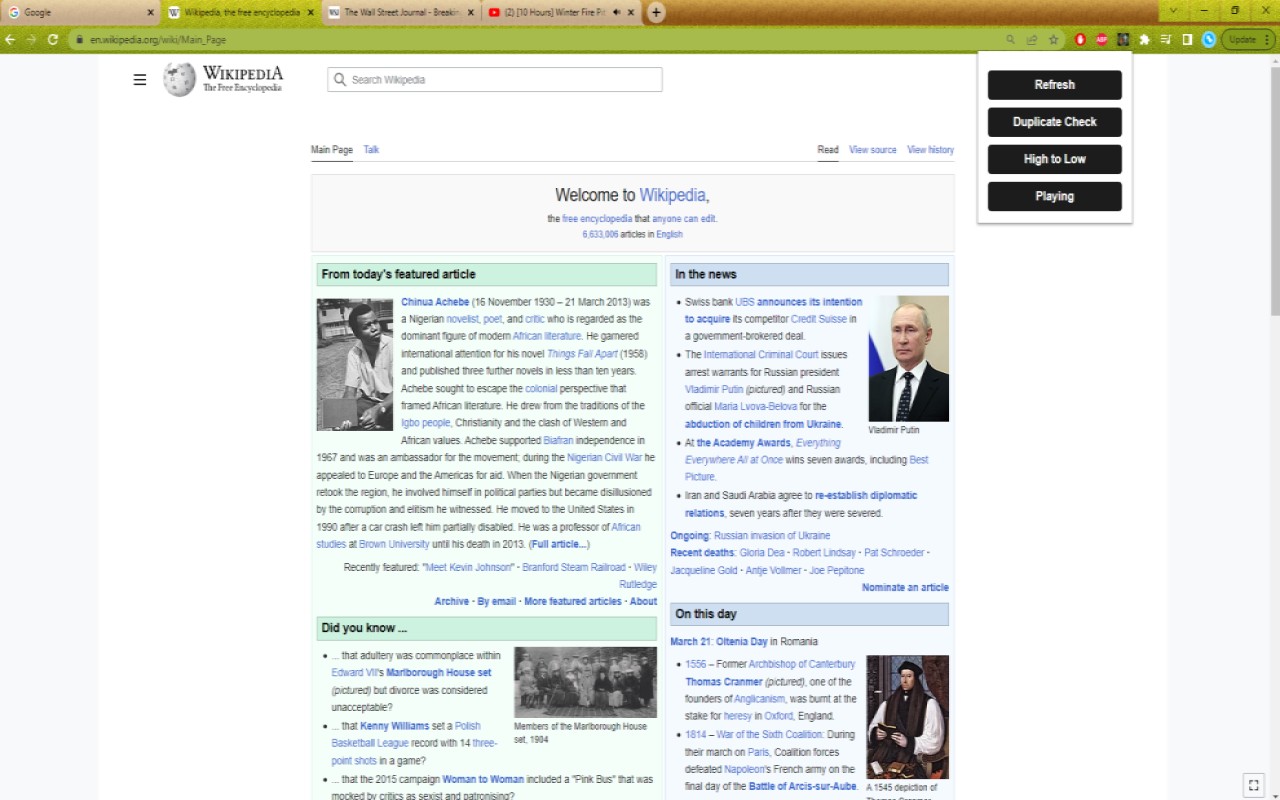Click the share page icon

pos(1032,40)
